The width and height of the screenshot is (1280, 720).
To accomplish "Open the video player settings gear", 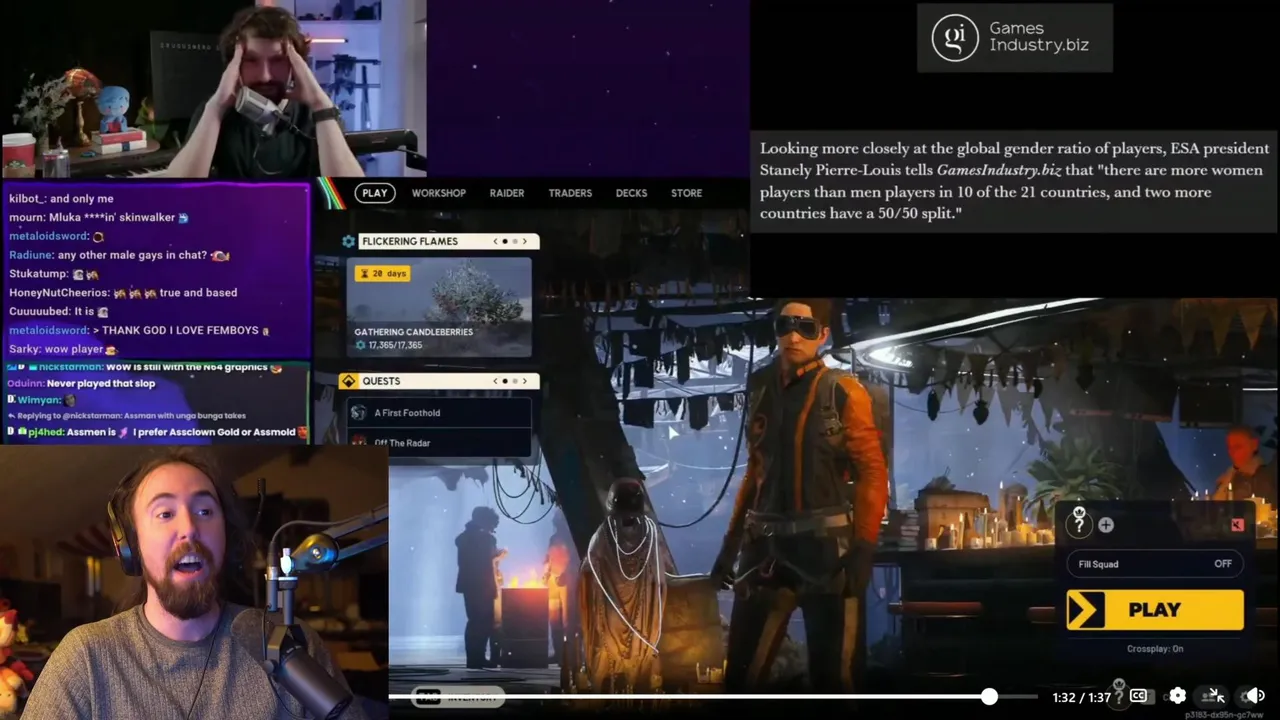I will pos(1177,696).
